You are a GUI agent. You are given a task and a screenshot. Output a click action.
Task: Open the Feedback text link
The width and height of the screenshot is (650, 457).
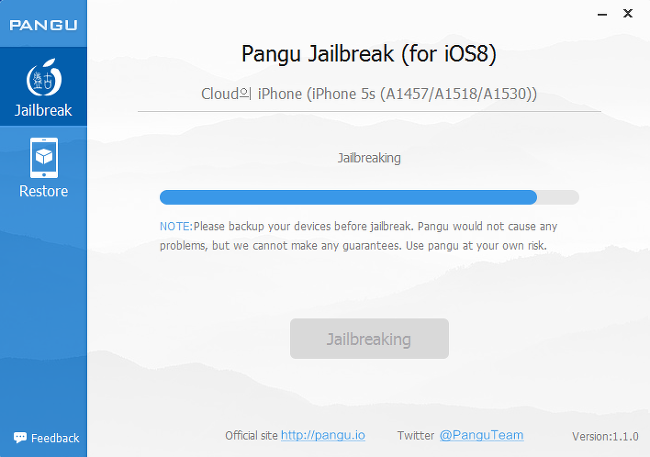(55, 438)
